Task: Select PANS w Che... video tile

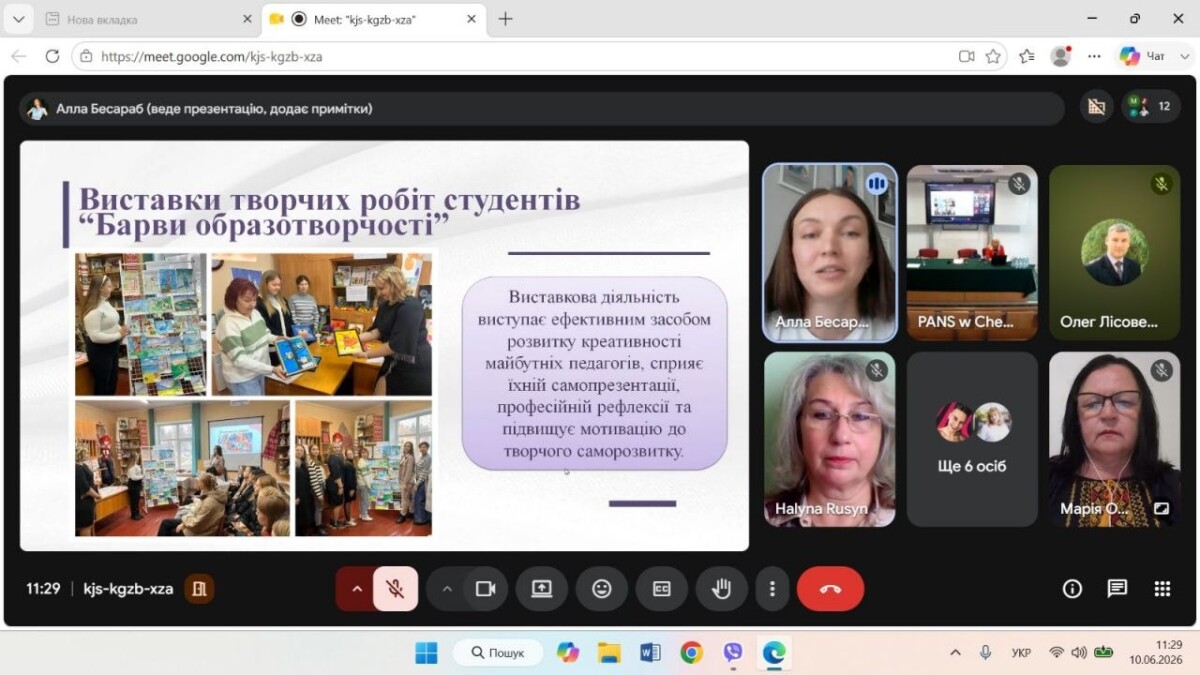Action: [x=972, y=253]
